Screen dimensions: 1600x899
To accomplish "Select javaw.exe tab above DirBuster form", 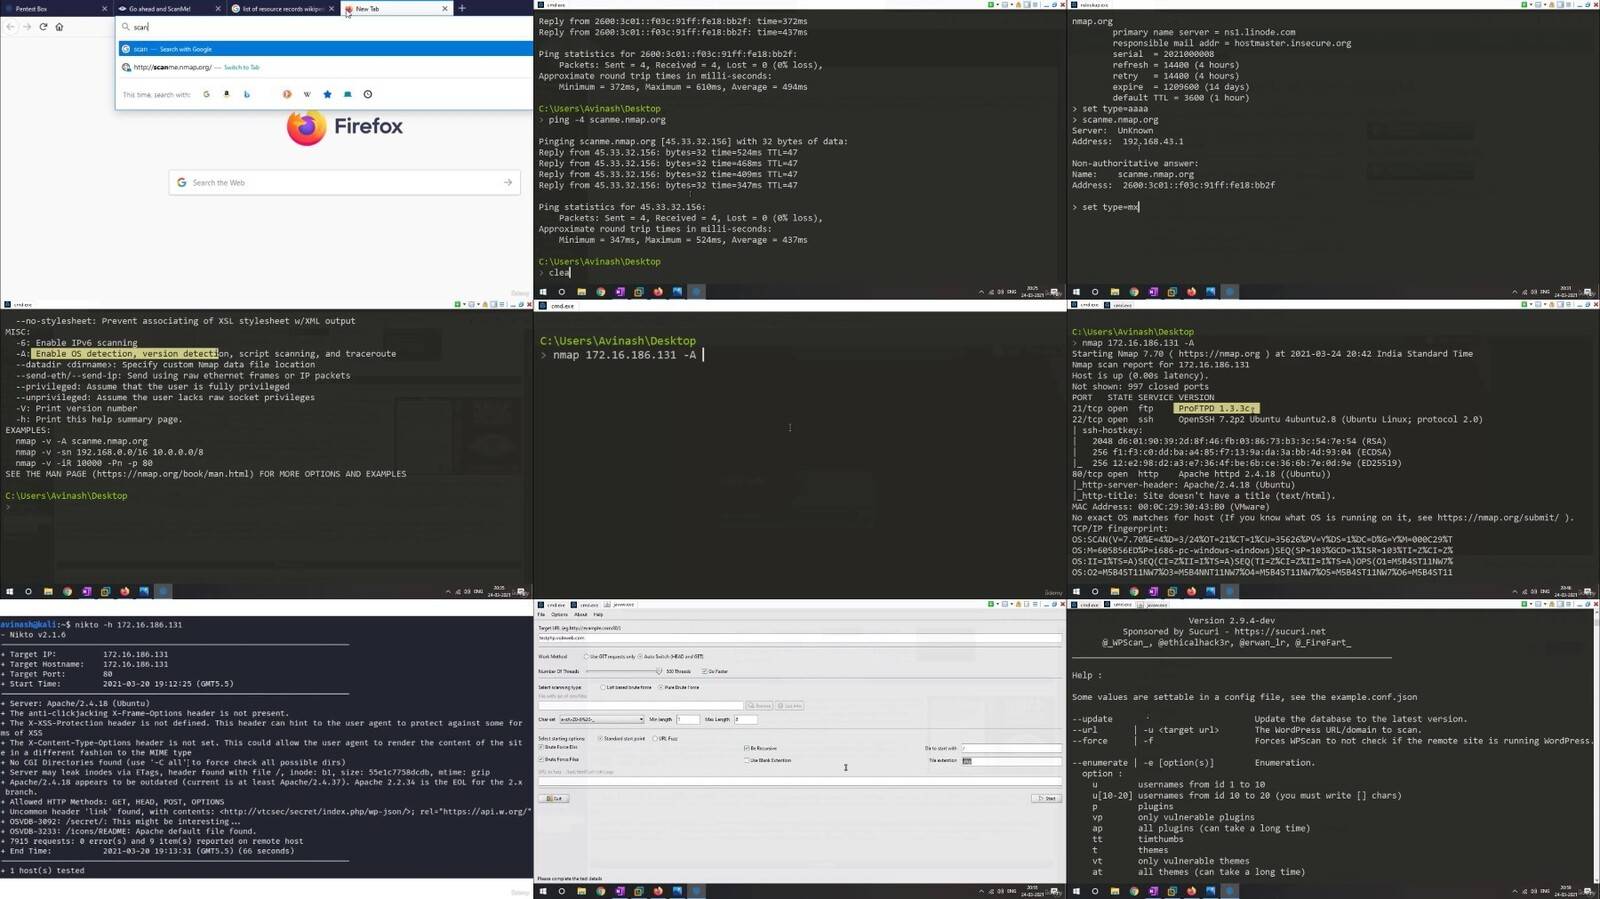I will tap(619, 605).
